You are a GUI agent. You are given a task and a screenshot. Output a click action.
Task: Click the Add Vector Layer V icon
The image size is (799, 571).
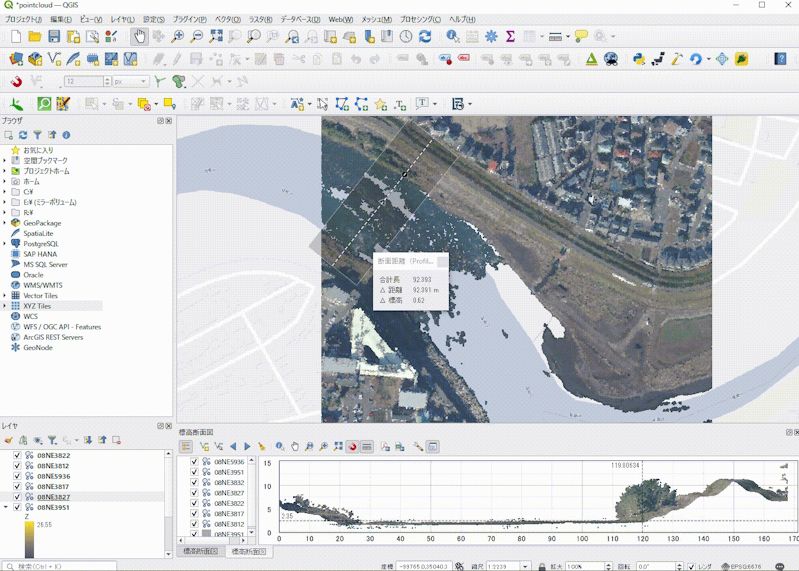pos(54,59)
